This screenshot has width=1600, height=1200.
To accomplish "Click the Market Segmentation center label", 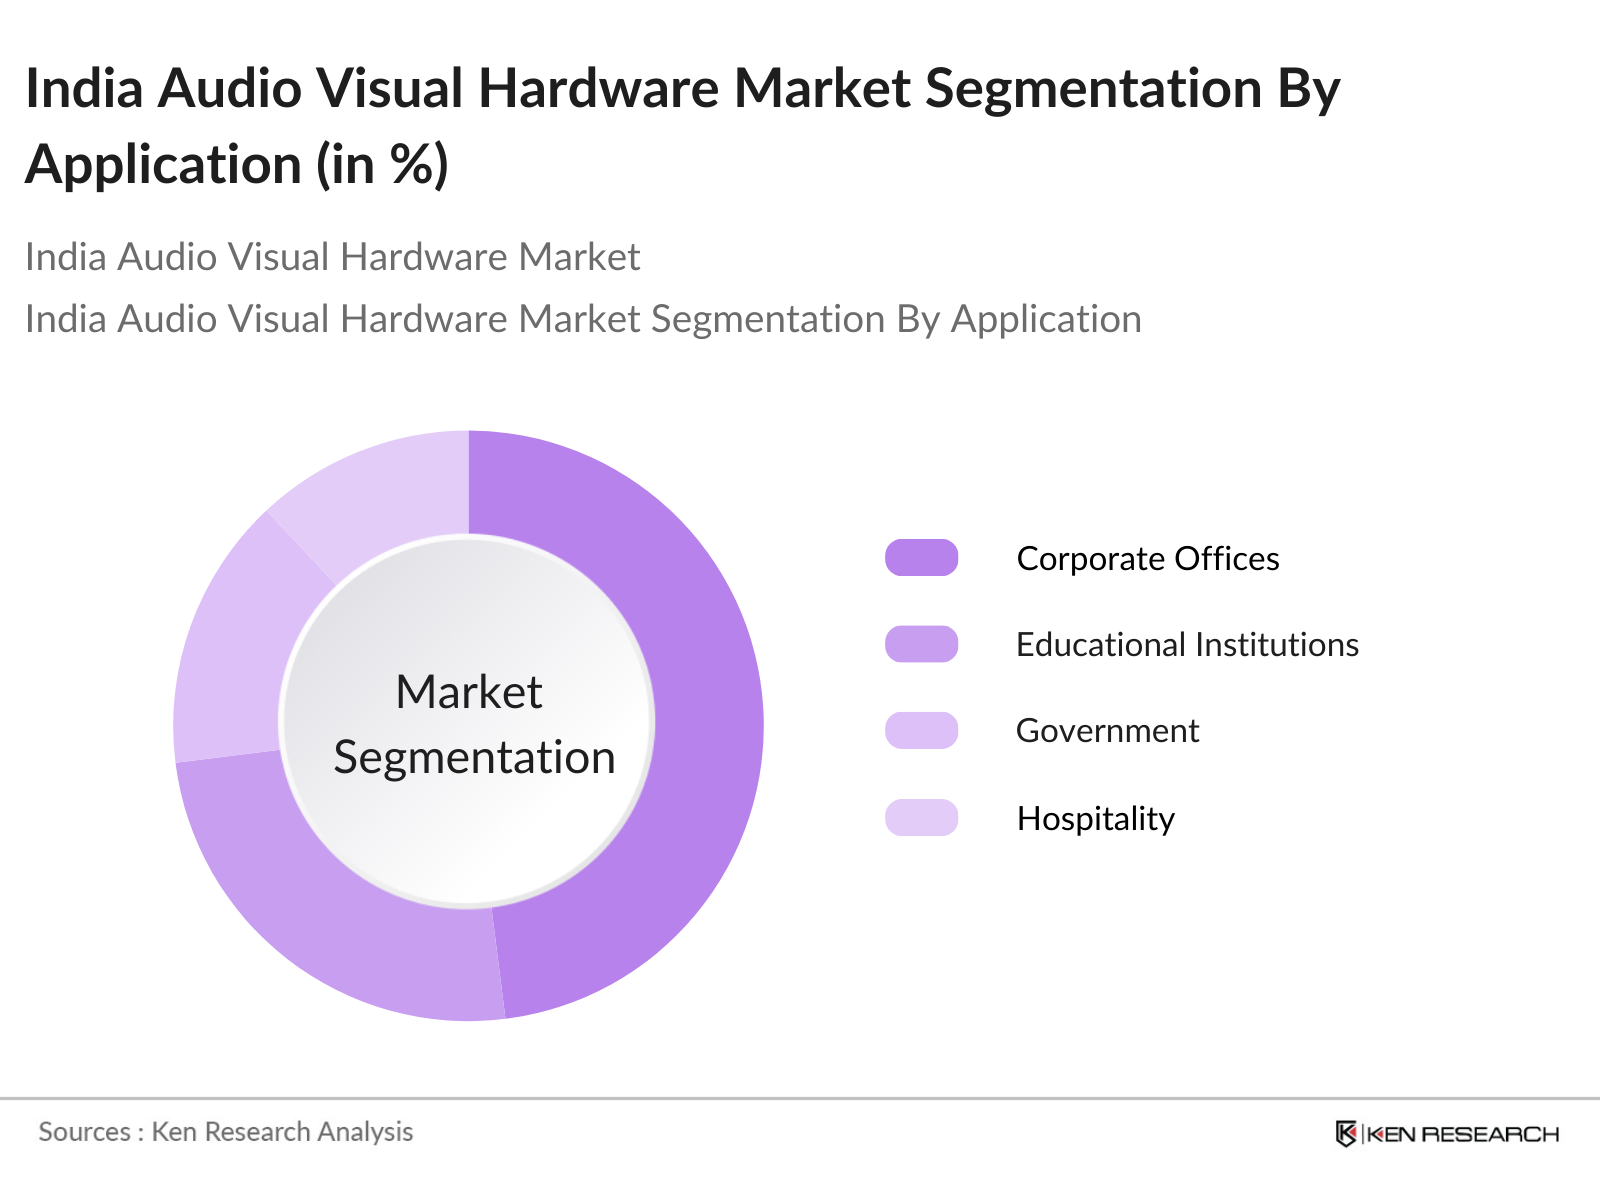I will [470, 725].
